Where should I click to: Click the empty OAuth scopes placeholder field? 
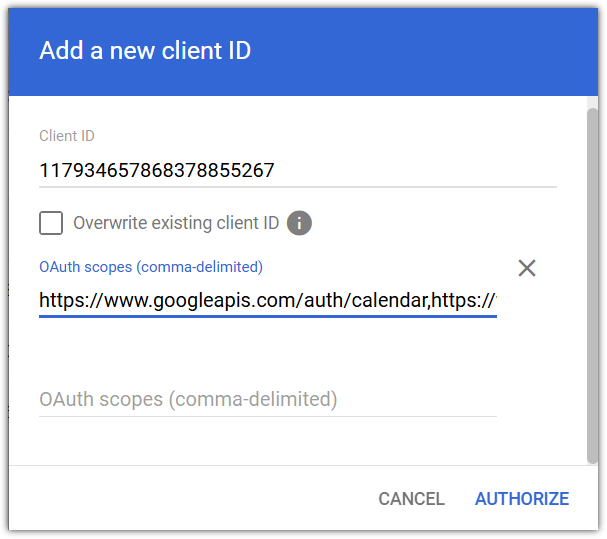pos(268,399)
